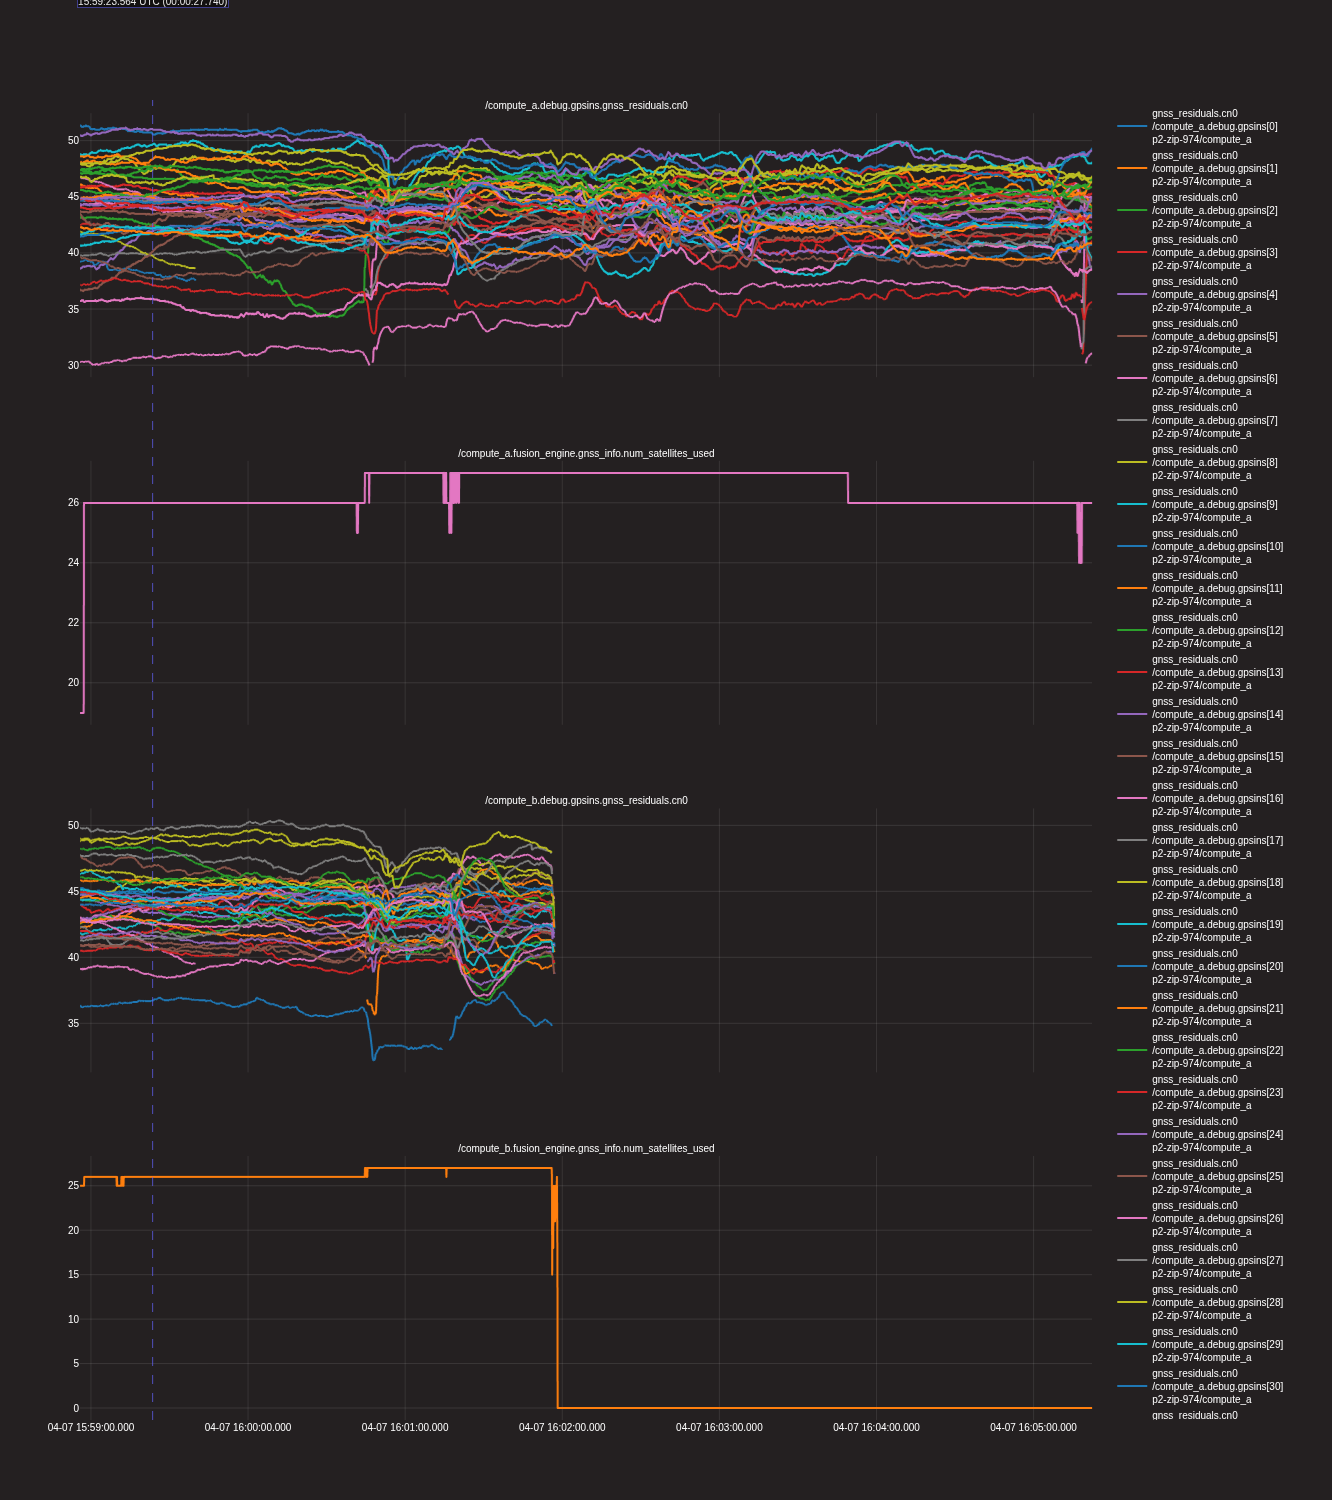Click the 04-07 16:00:00.000 time axis label

tap(248, 1428)
